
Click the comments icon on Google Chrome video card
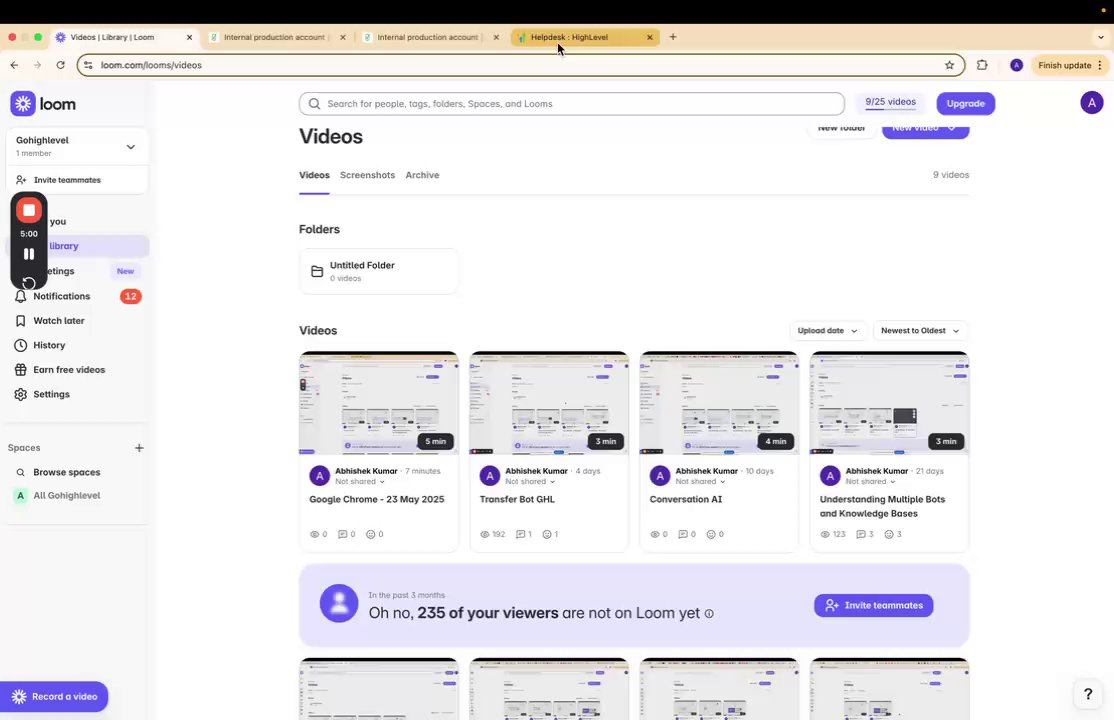click(342, 534)
